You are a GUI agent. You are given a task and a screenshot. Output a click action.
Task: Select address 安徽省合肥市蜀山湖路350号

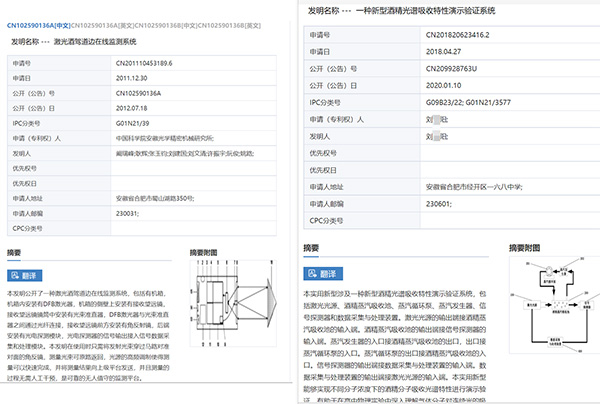coord(155,199)
